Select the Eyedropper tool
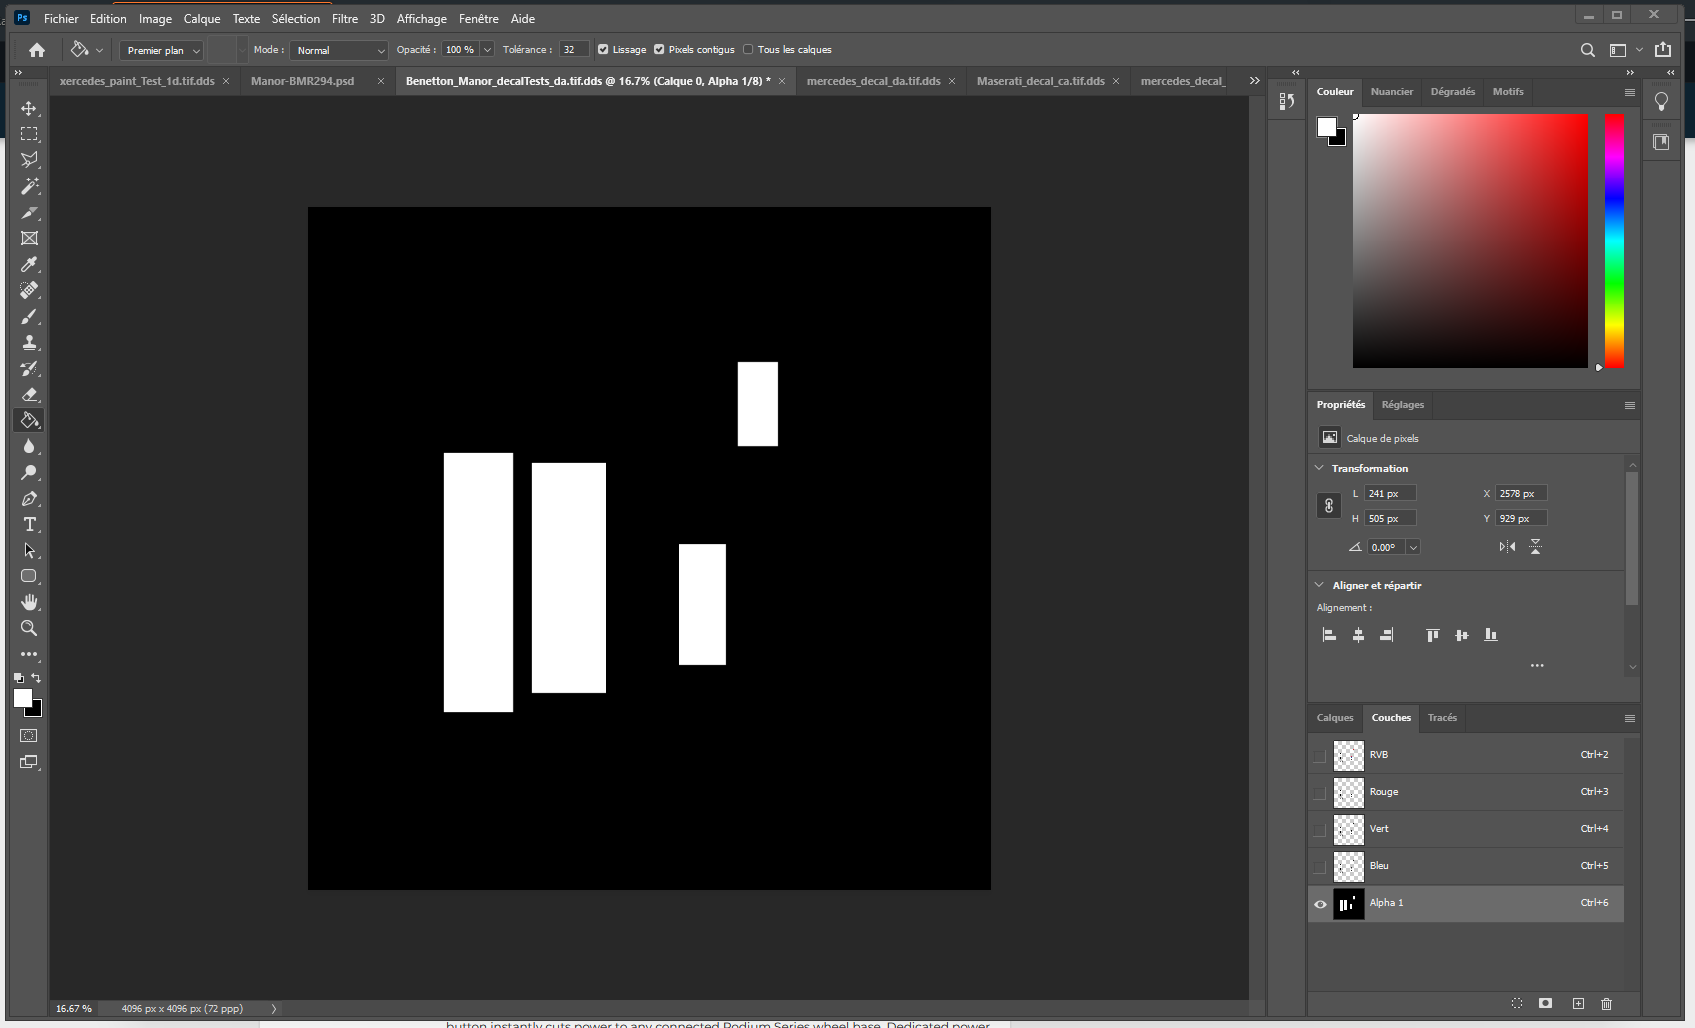Viewport: 1695px width, 1028px height. [29, 264]
